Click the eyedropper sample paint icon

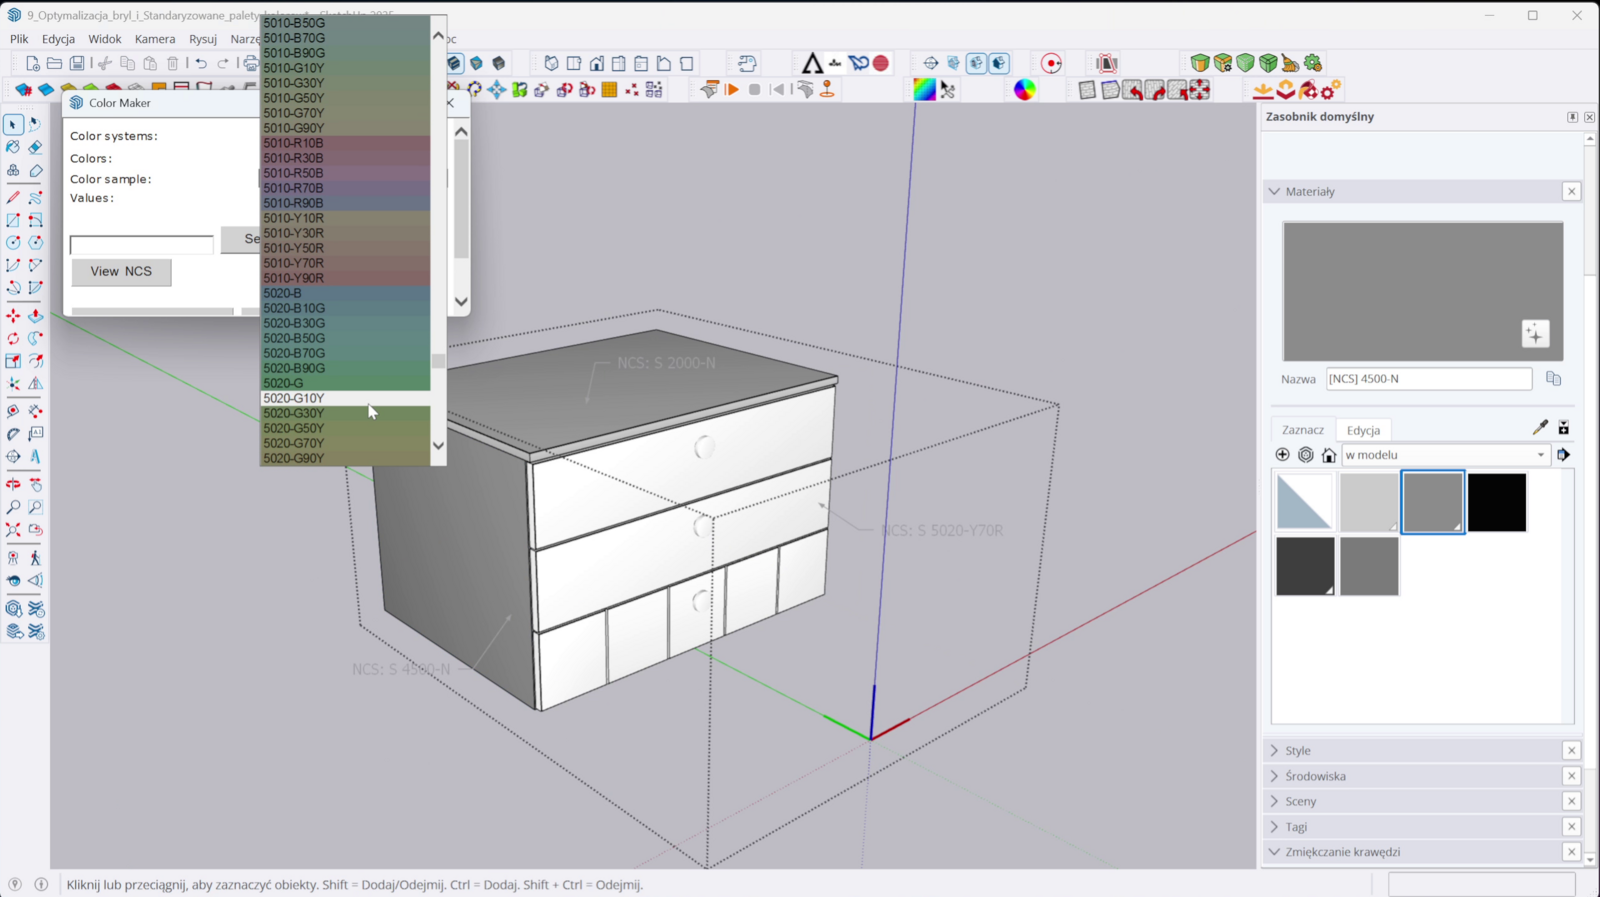coord(1540,428)
